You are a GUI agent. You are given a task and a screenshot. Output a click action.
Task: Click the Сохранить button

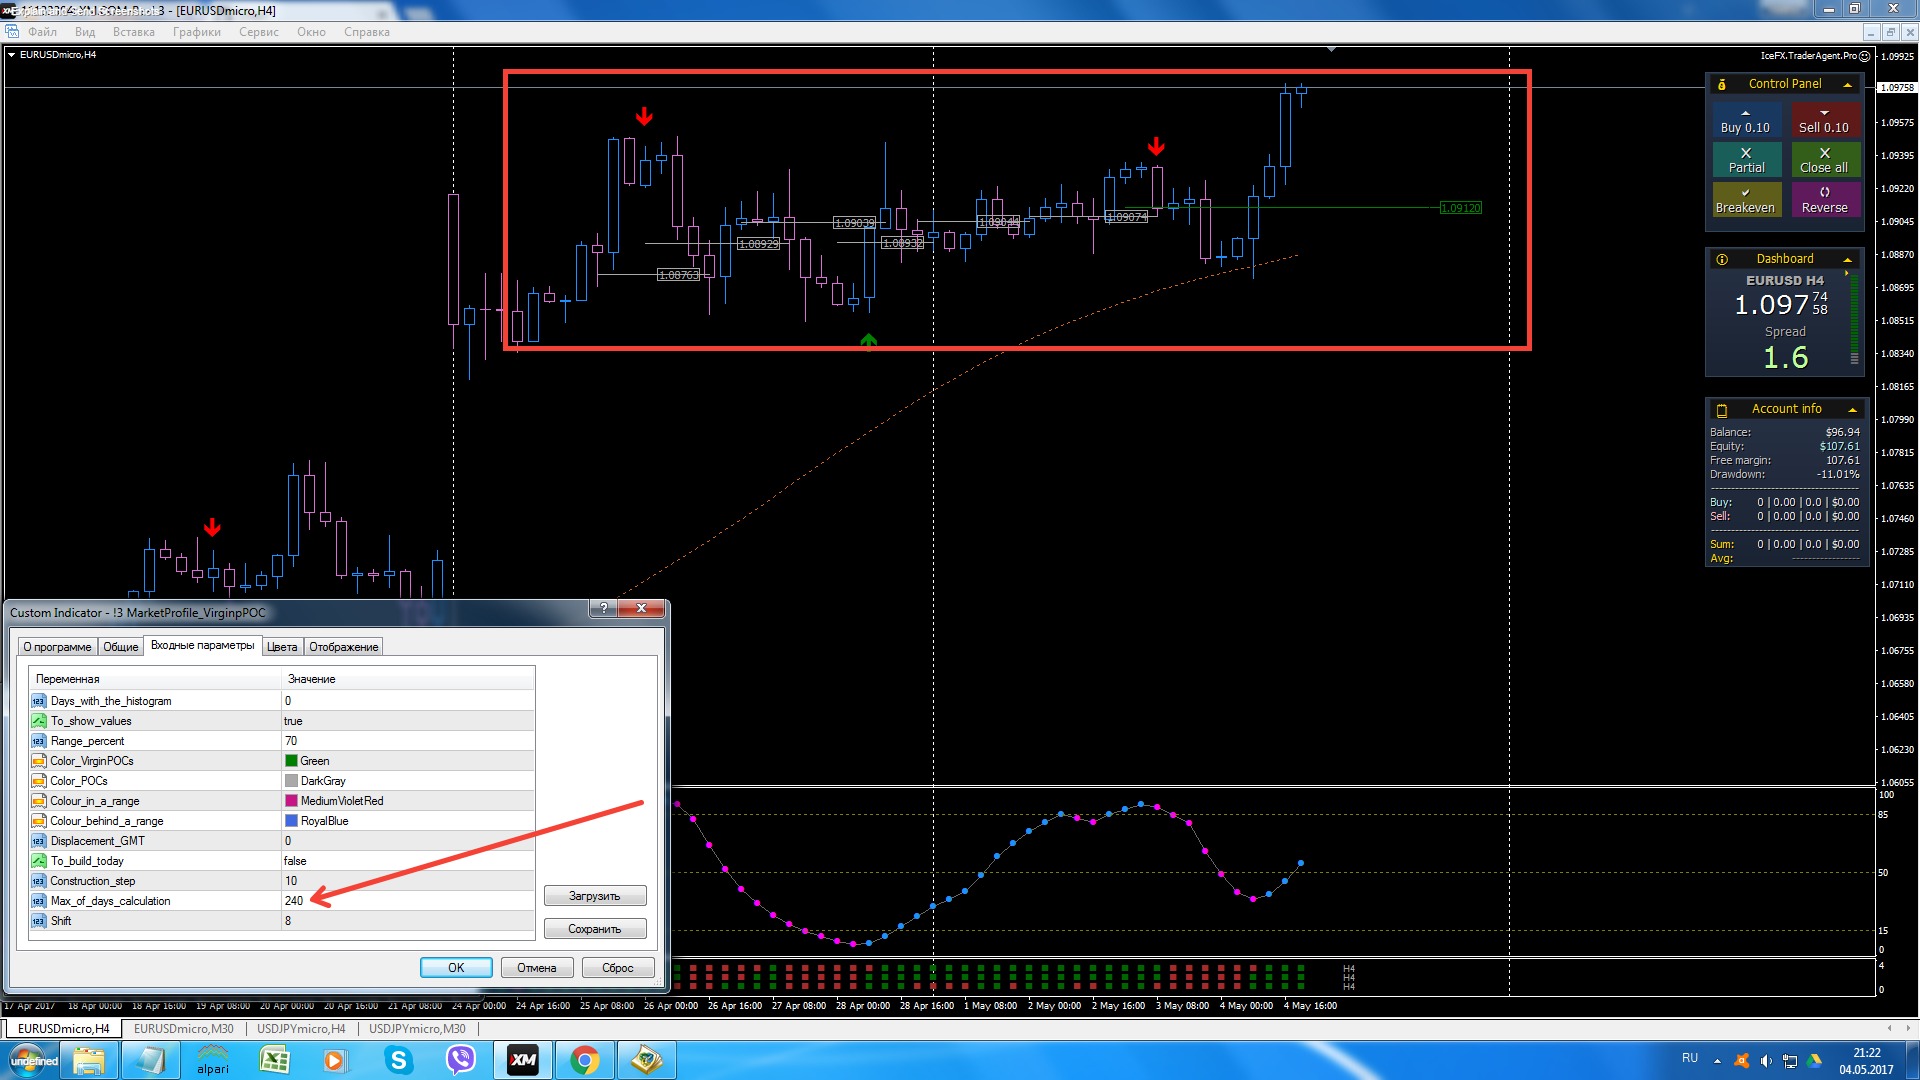(x=595, y=929)
